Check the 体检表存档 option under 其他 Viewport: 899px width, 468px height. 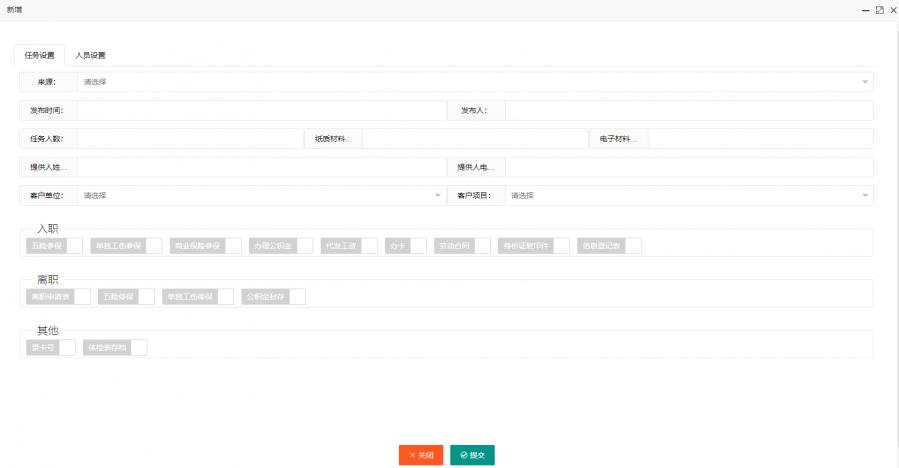point(139,348)
